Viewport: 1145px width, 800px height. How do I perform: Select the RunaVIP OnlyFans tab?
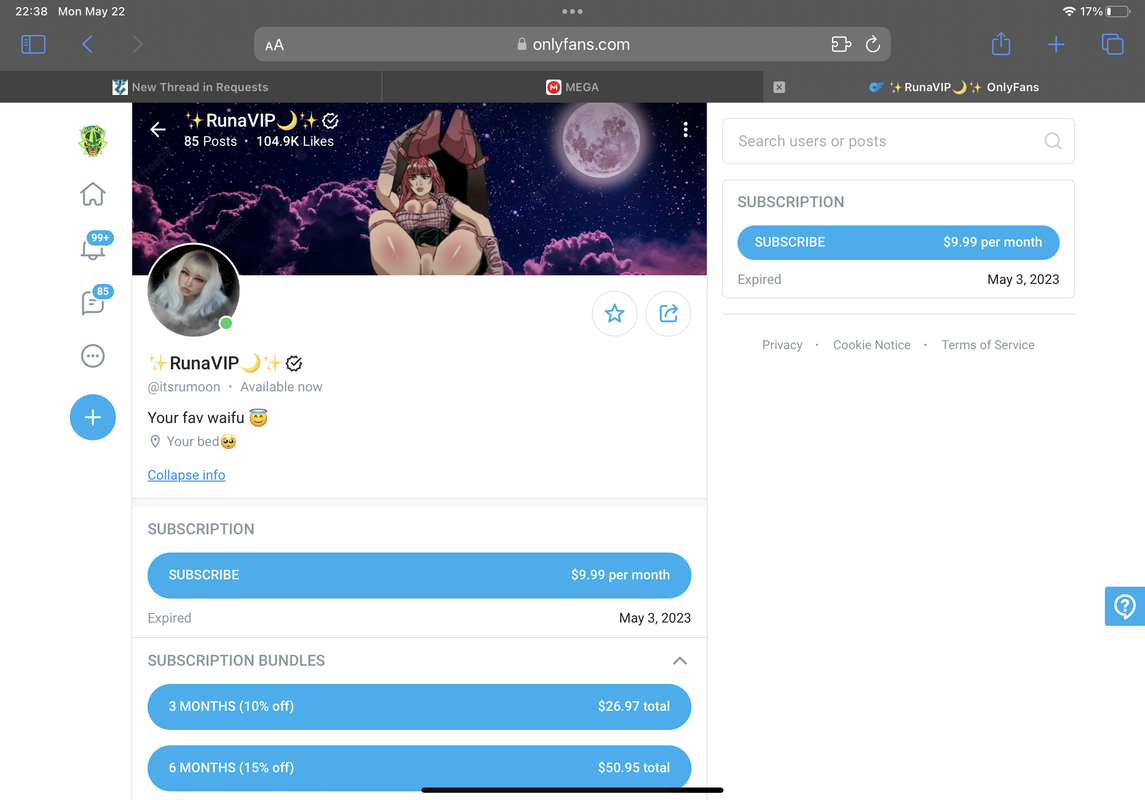954,87
